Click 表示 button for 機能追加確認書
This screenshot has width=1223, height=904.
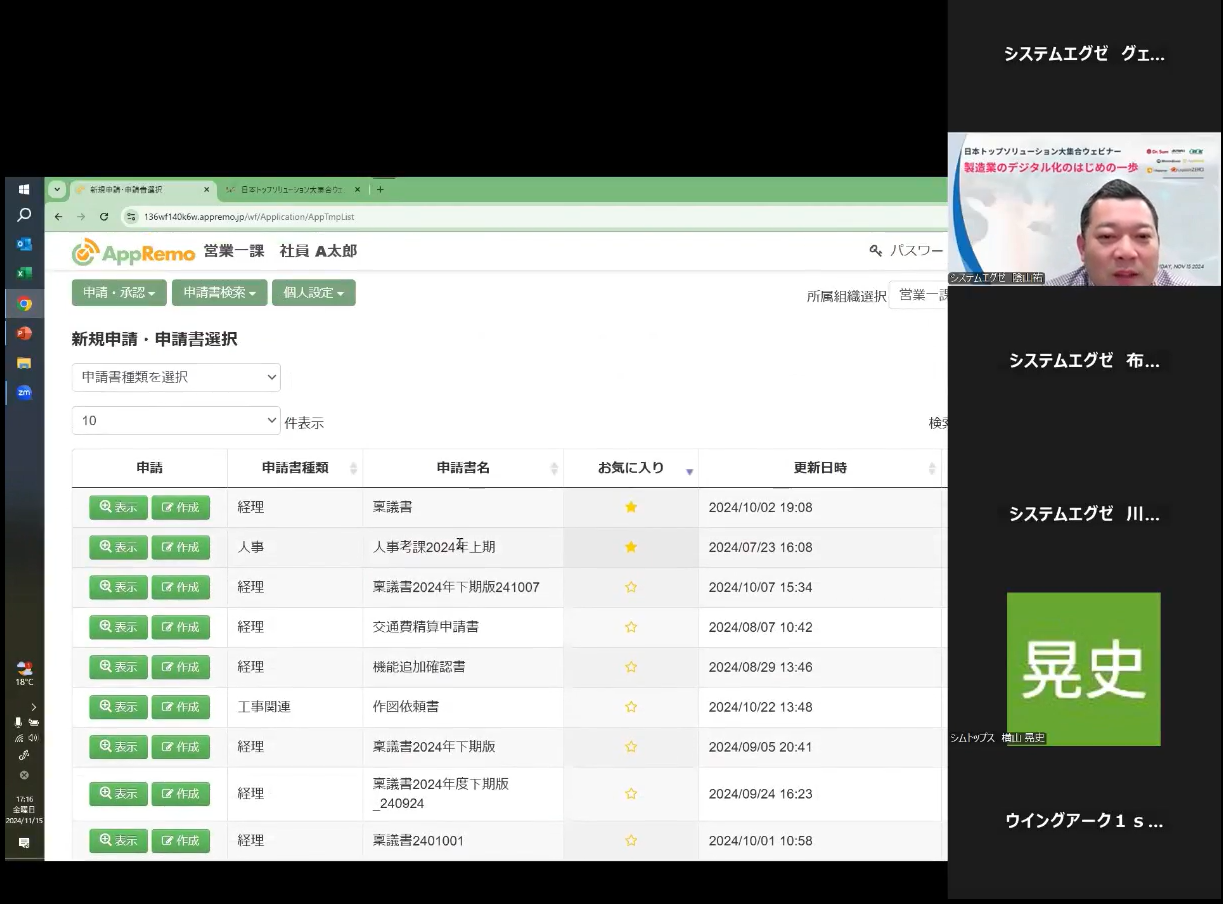(118, 667)
